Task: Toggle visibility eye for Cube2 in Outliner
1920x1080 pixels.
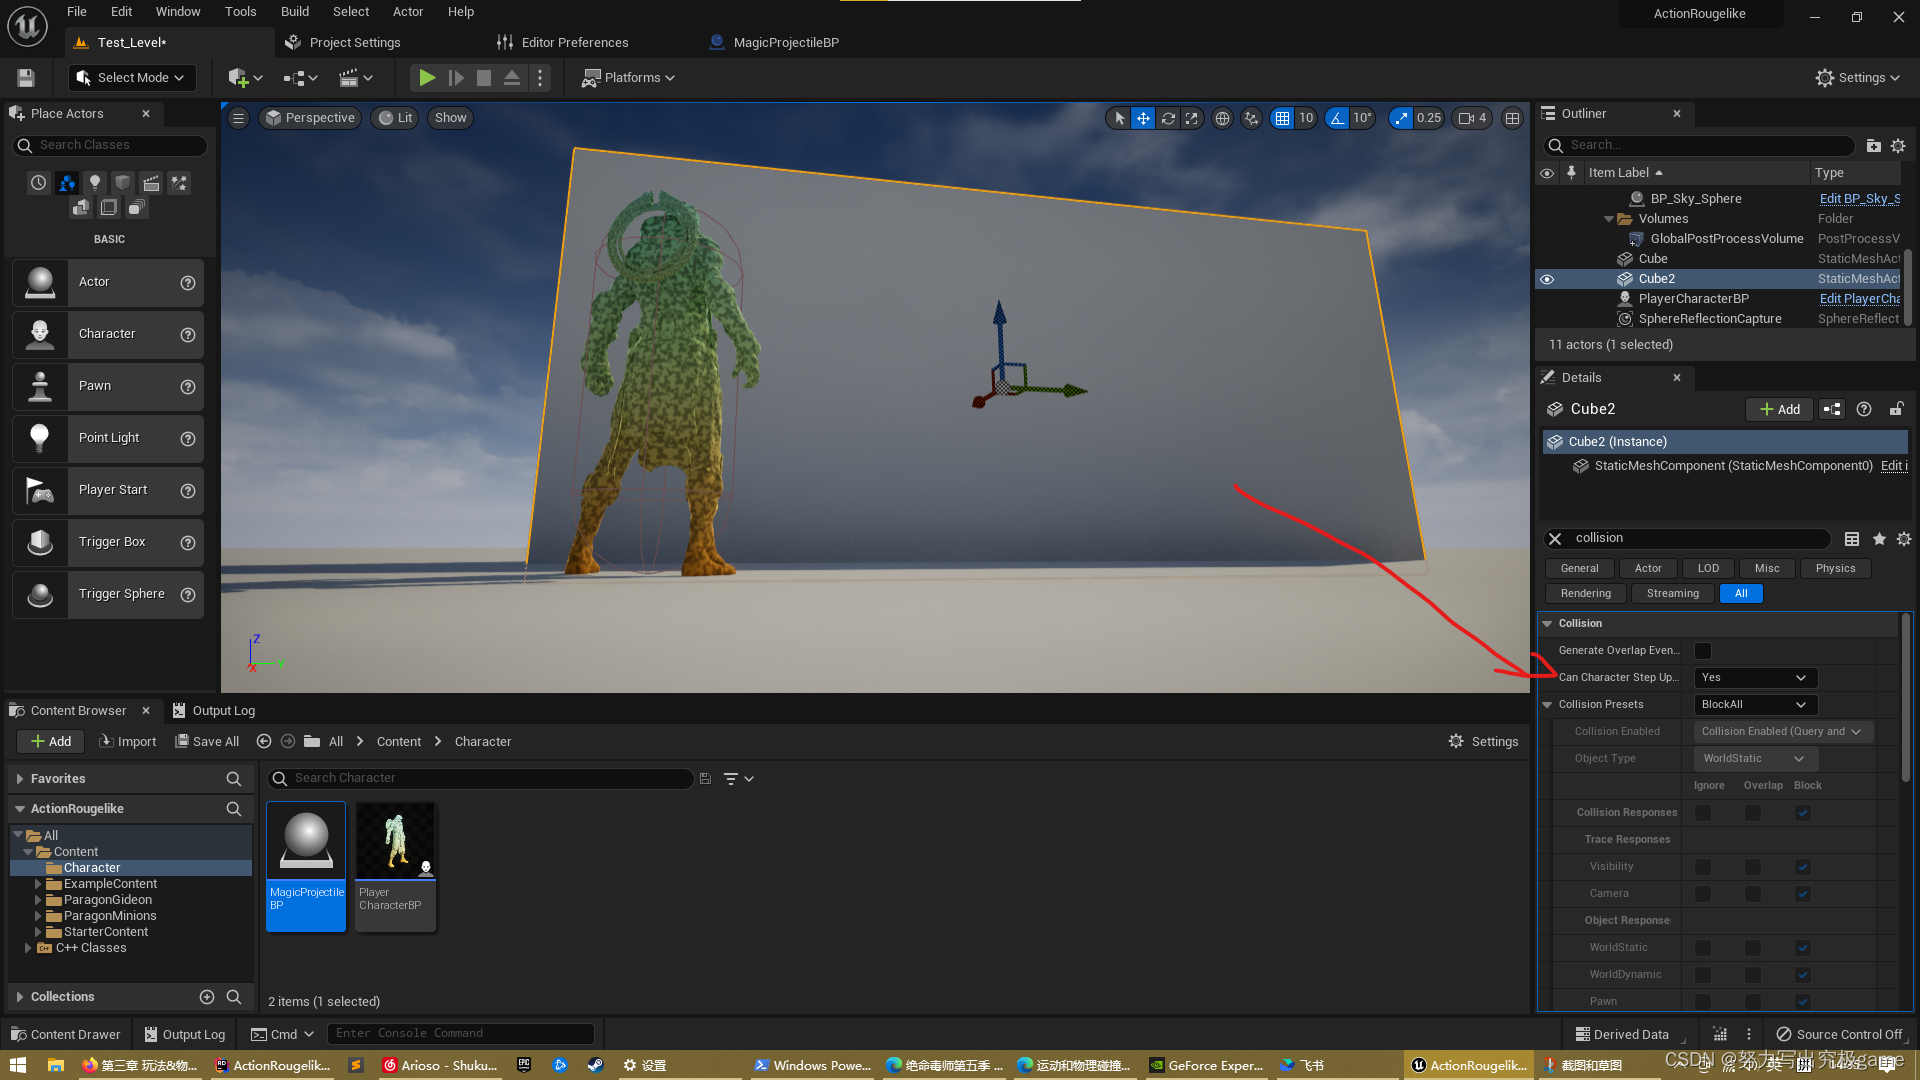Action: click(1547, 279)
